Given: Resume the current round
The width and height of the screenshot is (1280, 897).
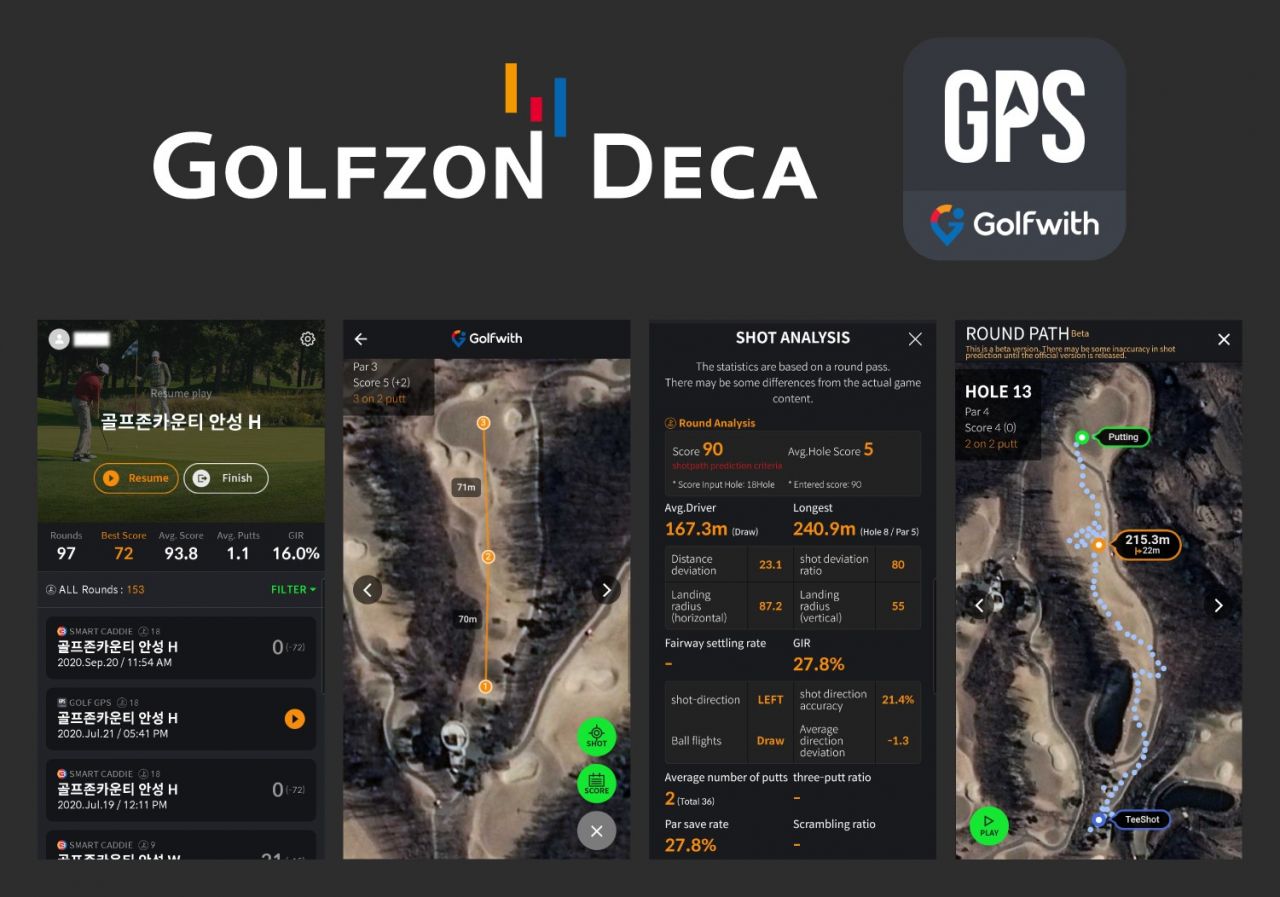Looking at the screenshot, I should 136,478.
